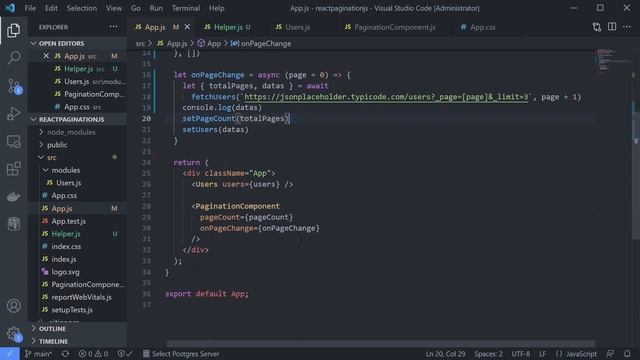Click the Explorer more actions ellipsis
This screenshot has width=640, height=360.
(113, 27)
